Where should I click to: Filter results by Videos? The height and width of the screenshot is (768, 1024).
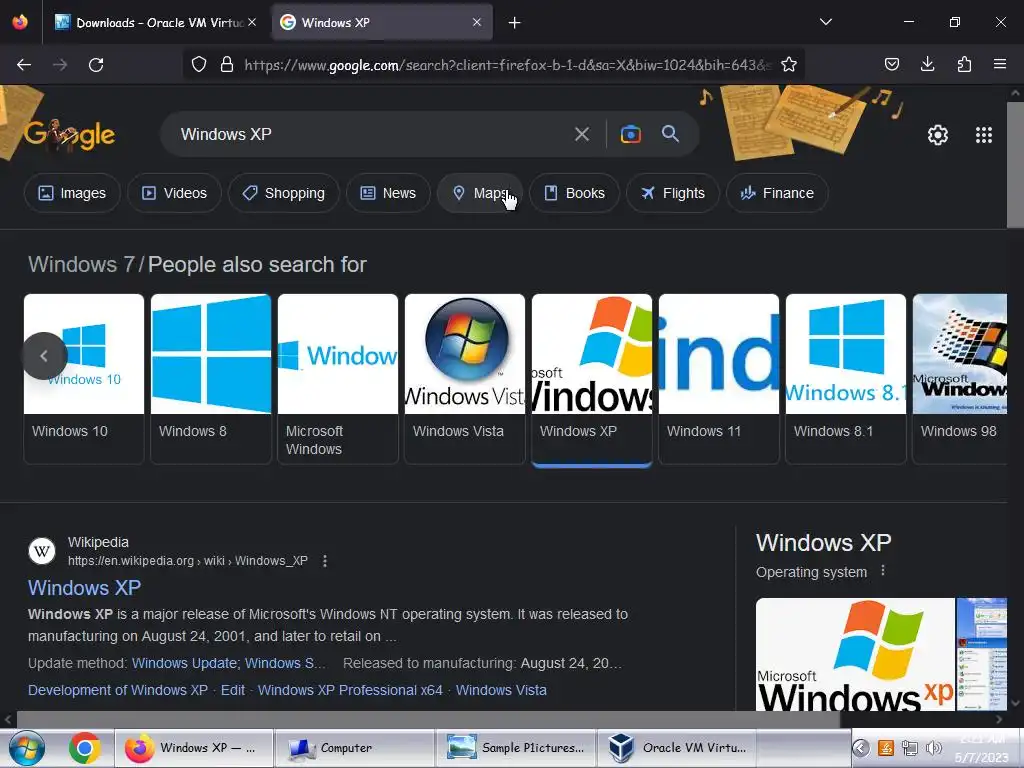pos(174,193)
